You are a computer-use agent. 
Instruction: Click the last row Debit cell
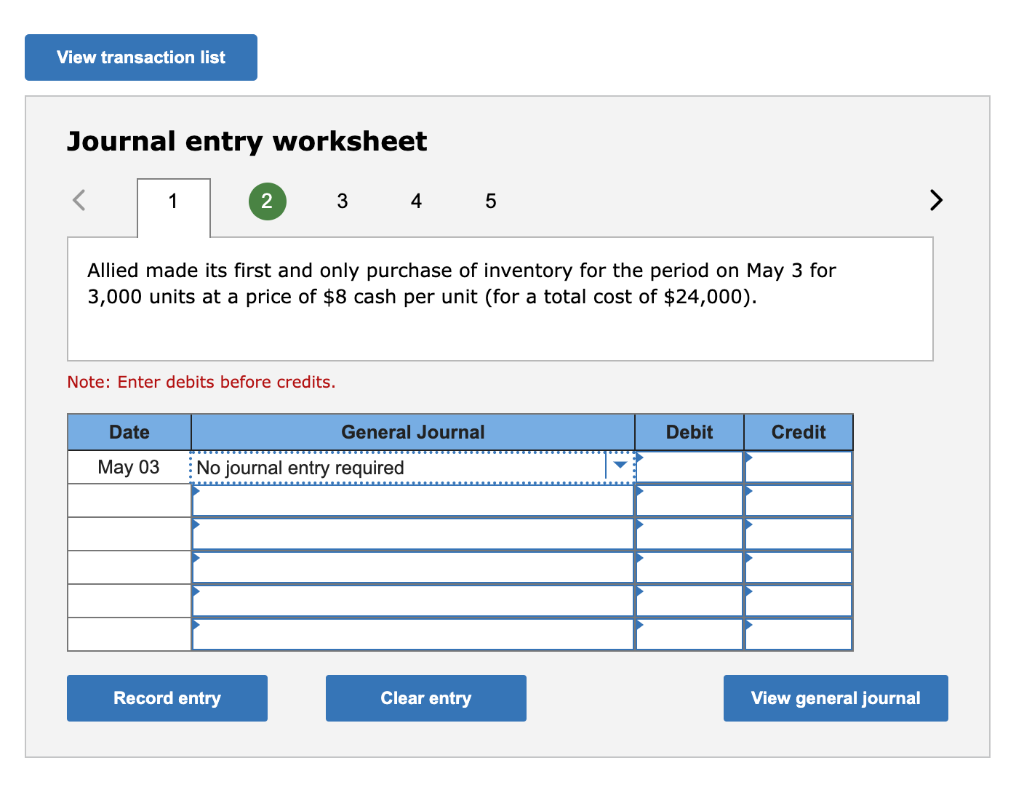pyautogui.click(x=689, y=634)
